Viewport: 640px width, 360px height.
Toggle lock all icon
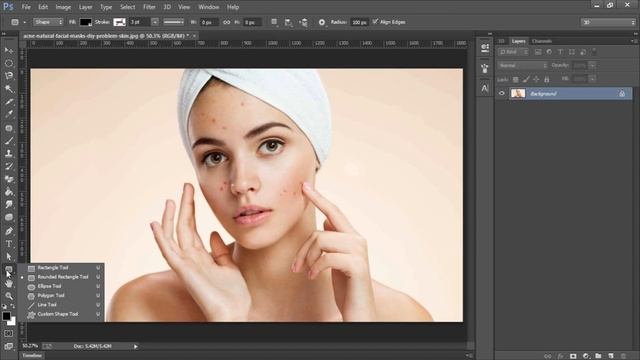coord(547,79)
